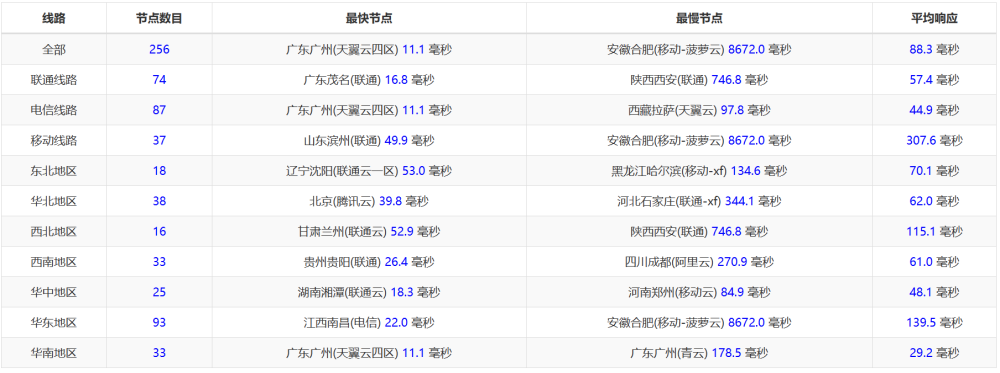Select the 华东地区 row label
The image size is (1000, 373).
[x=54, y=323]
